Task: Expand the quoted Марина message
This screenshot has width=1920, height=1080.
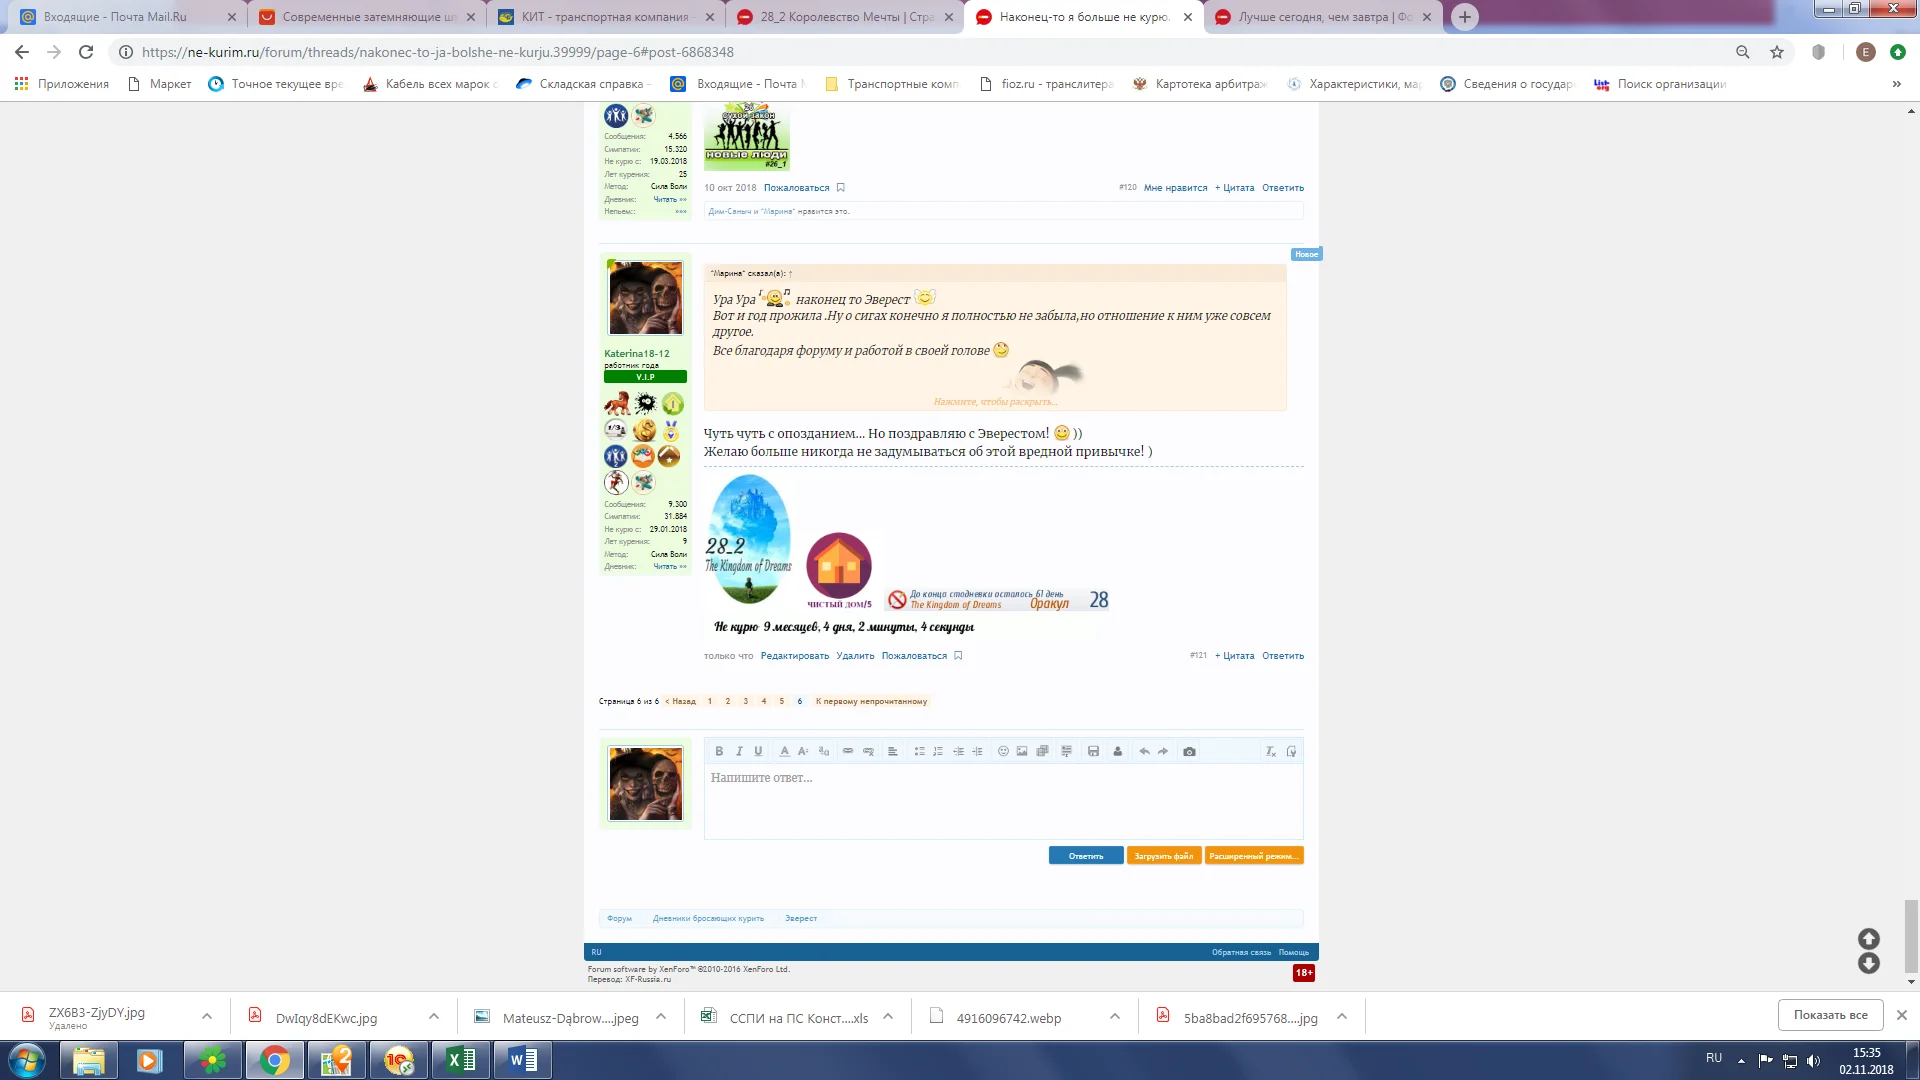Action: (x=994, y=402)
